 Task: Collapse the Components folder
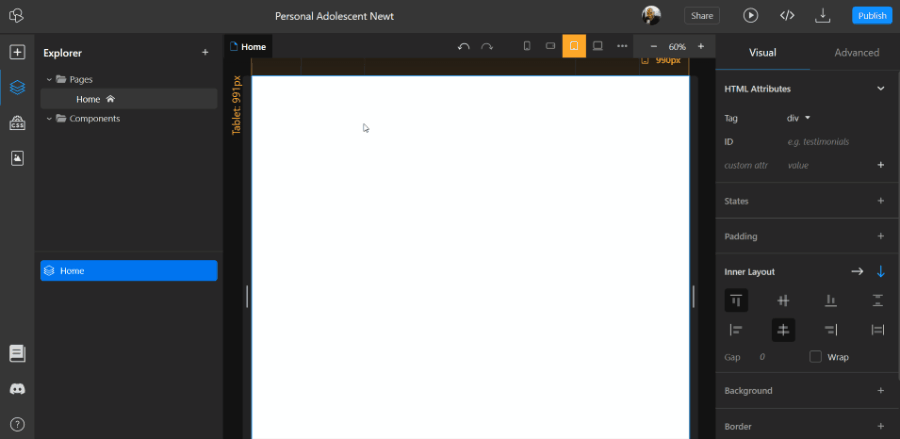pos(49,118)
